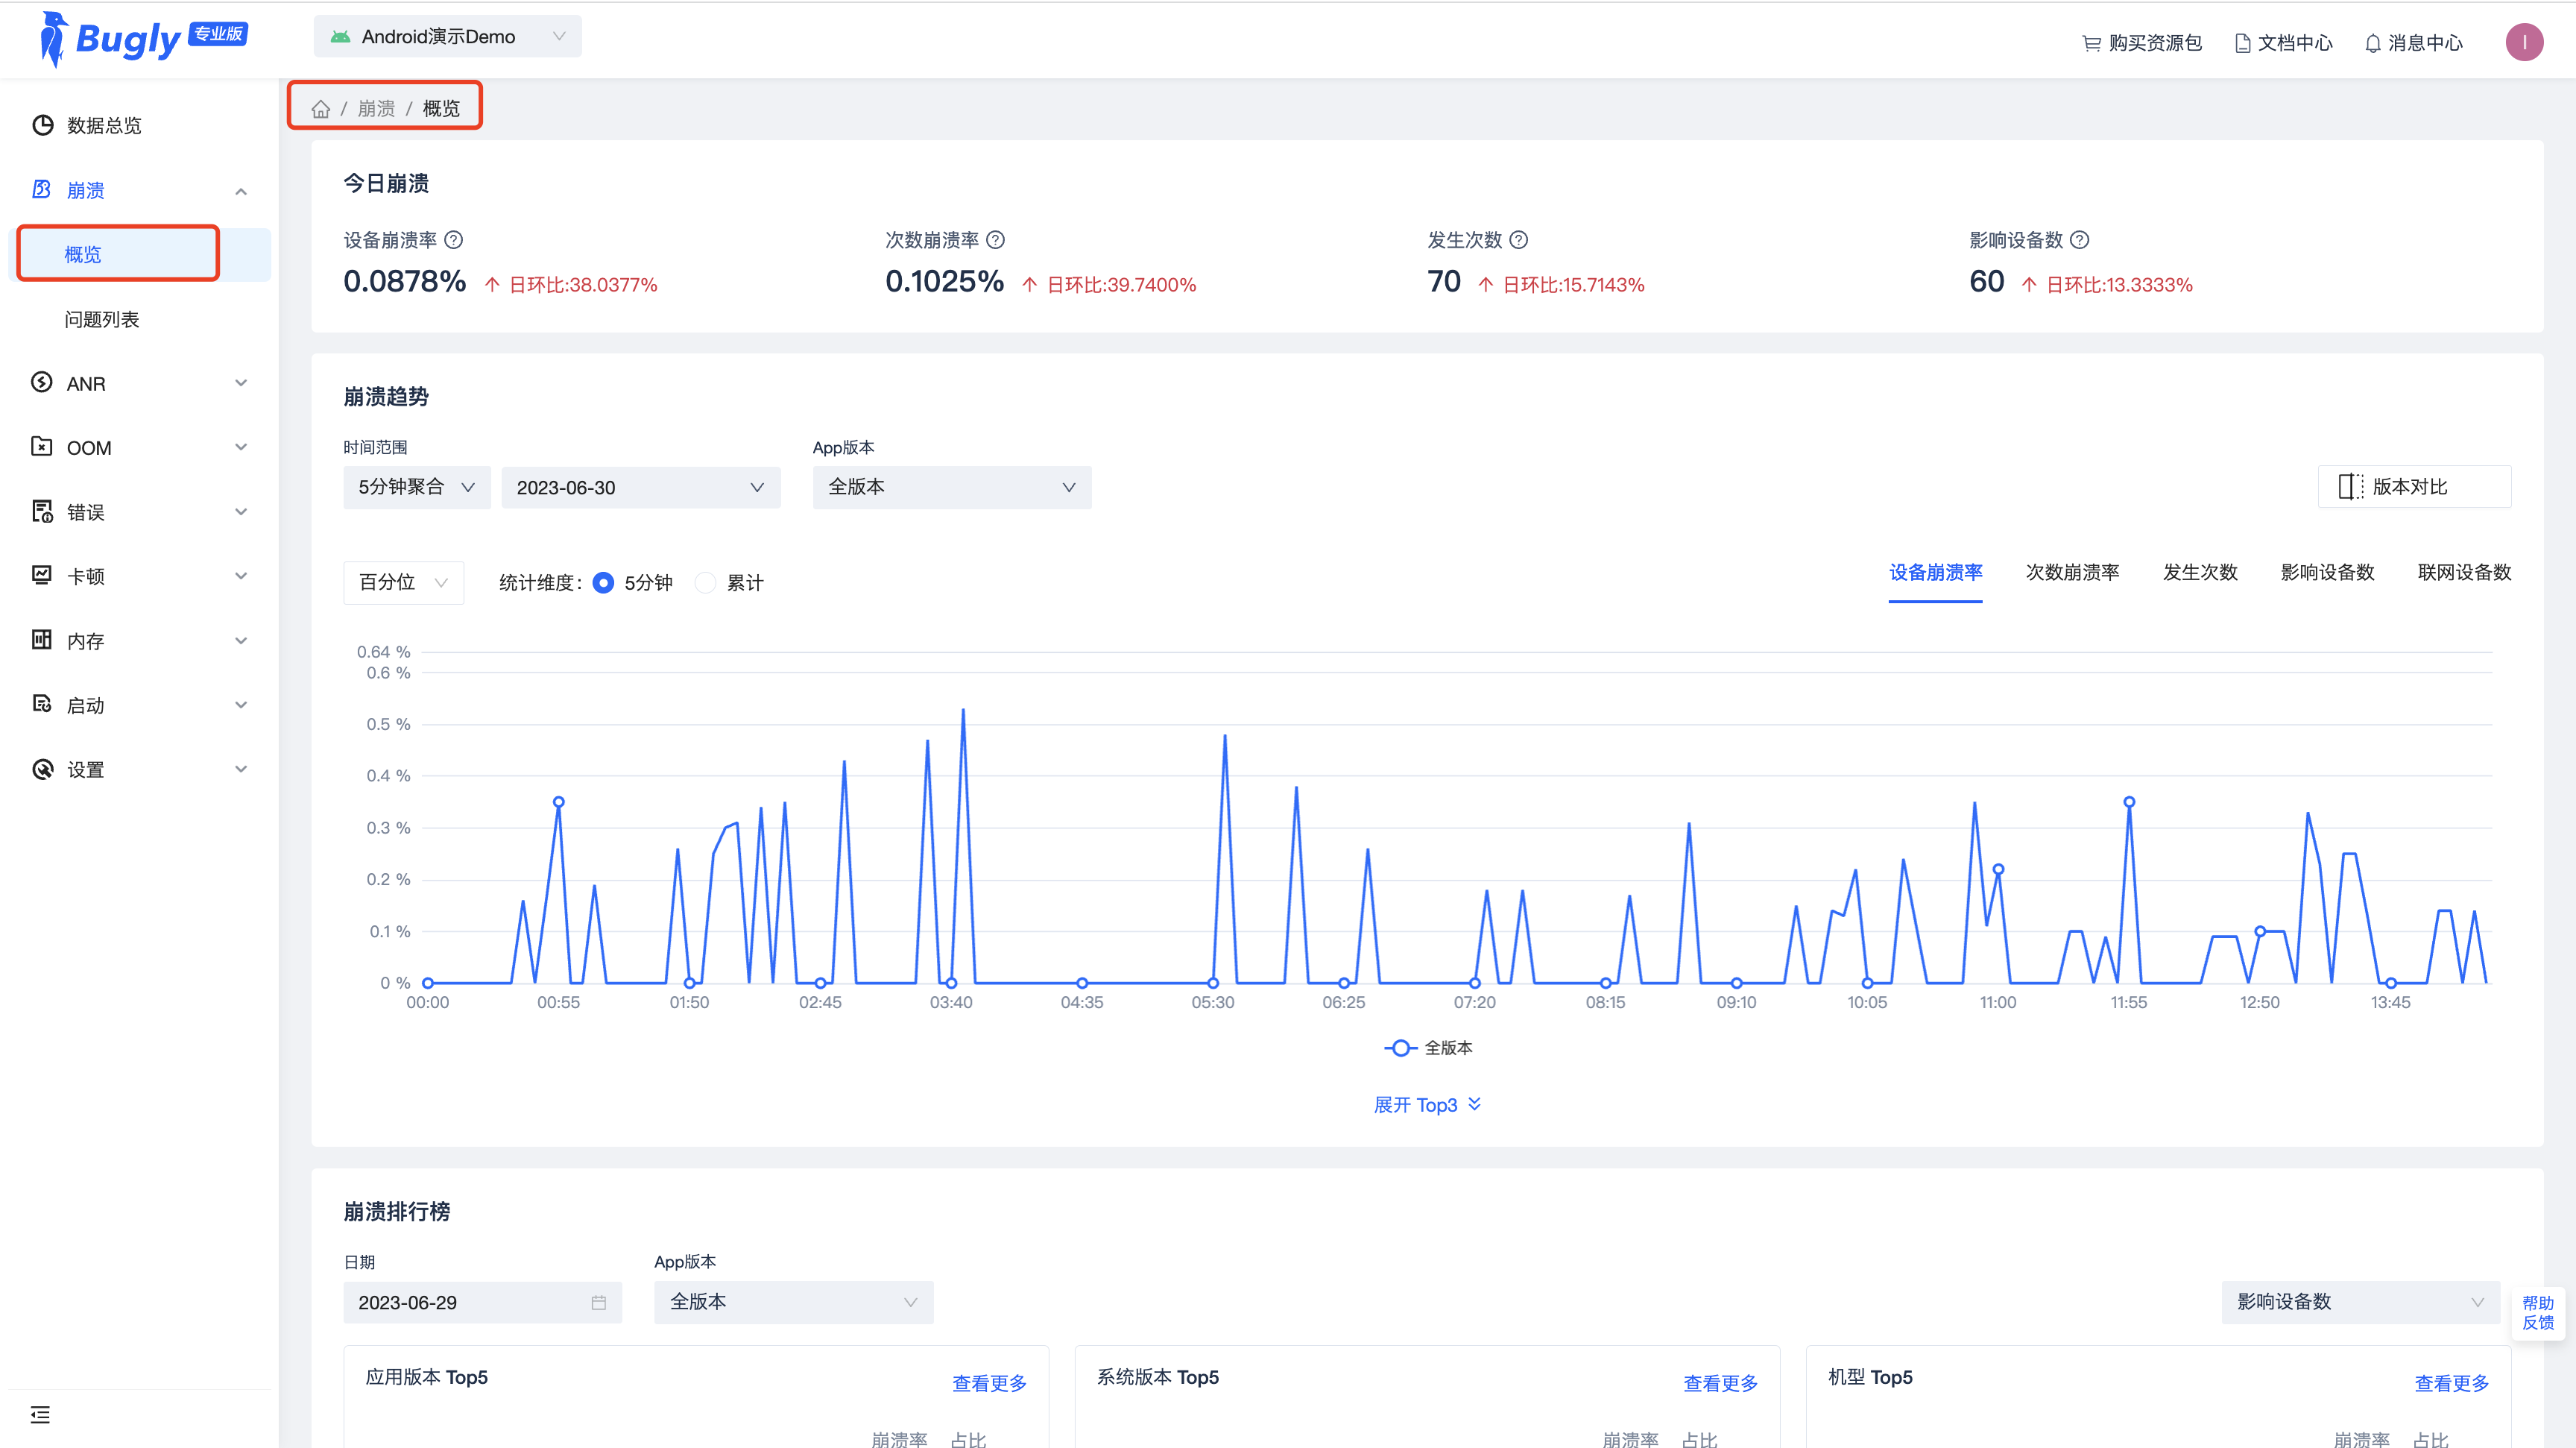2576x1448 pixels.
Task: Click the ANR sidebar icon
Action: [x=42, y=382]
